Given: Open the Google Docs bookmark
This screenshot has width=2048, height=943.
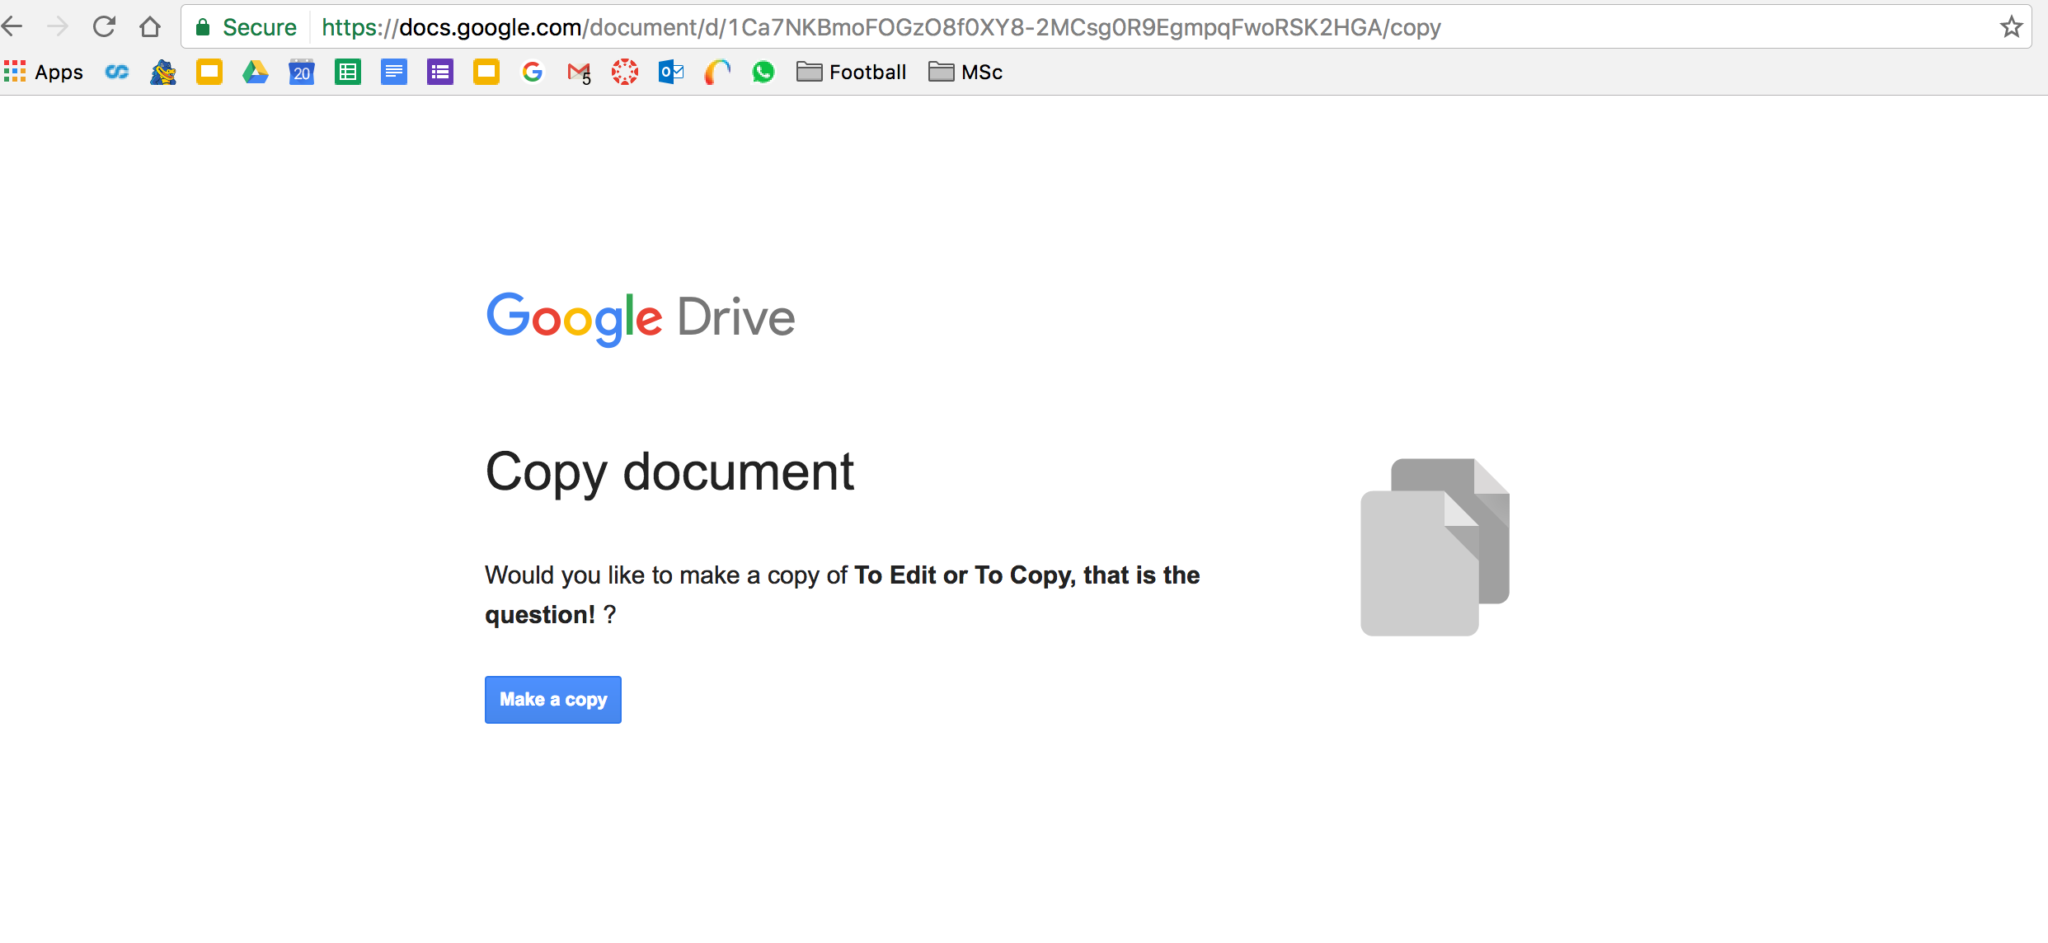Looking at the screenshot, I should pyautogui.click(x=394, y=72).
